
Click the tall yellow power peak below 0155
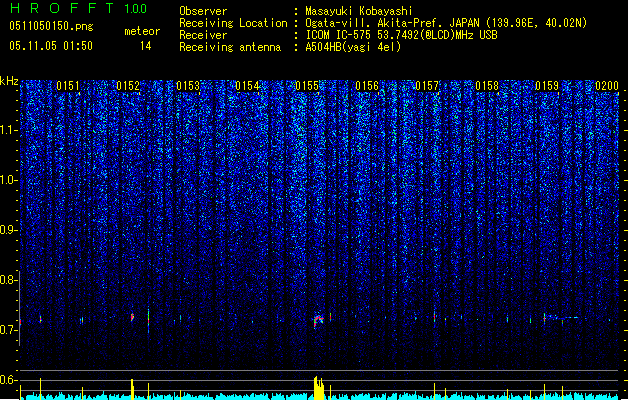point(319,388)
